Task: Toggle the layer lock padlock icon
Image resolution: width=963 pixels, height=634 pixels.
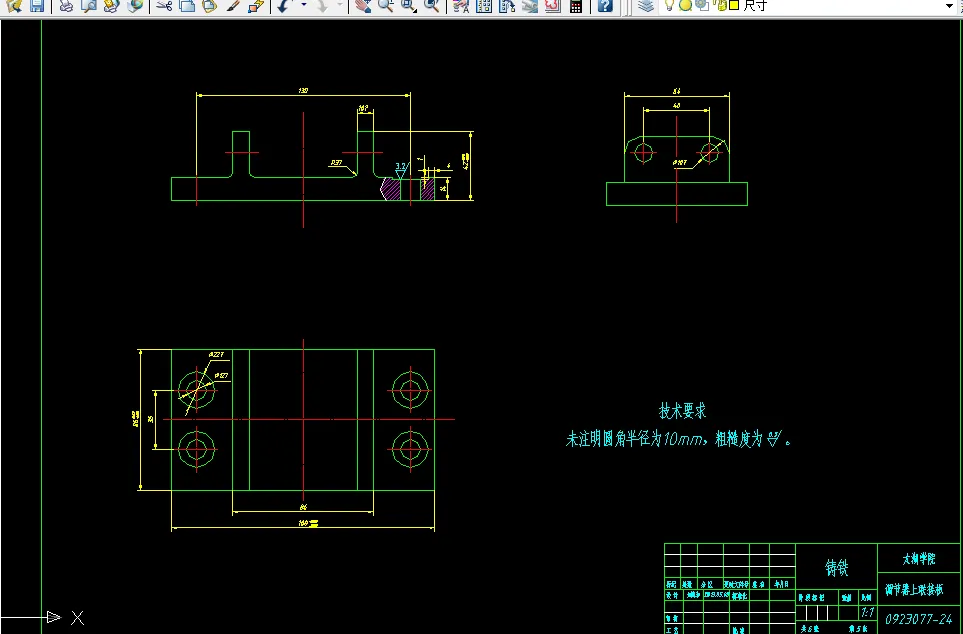Action: [721, 6]
